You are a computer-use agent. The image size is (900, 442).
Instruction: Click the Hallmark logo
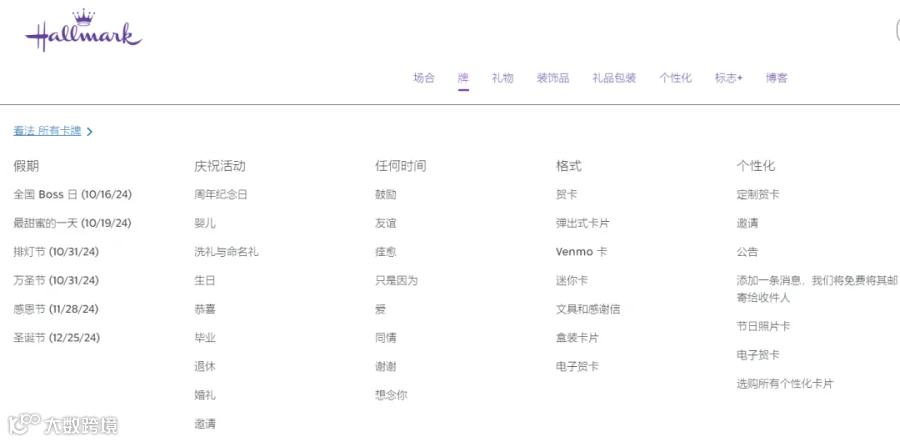click(x=84, y=31)
